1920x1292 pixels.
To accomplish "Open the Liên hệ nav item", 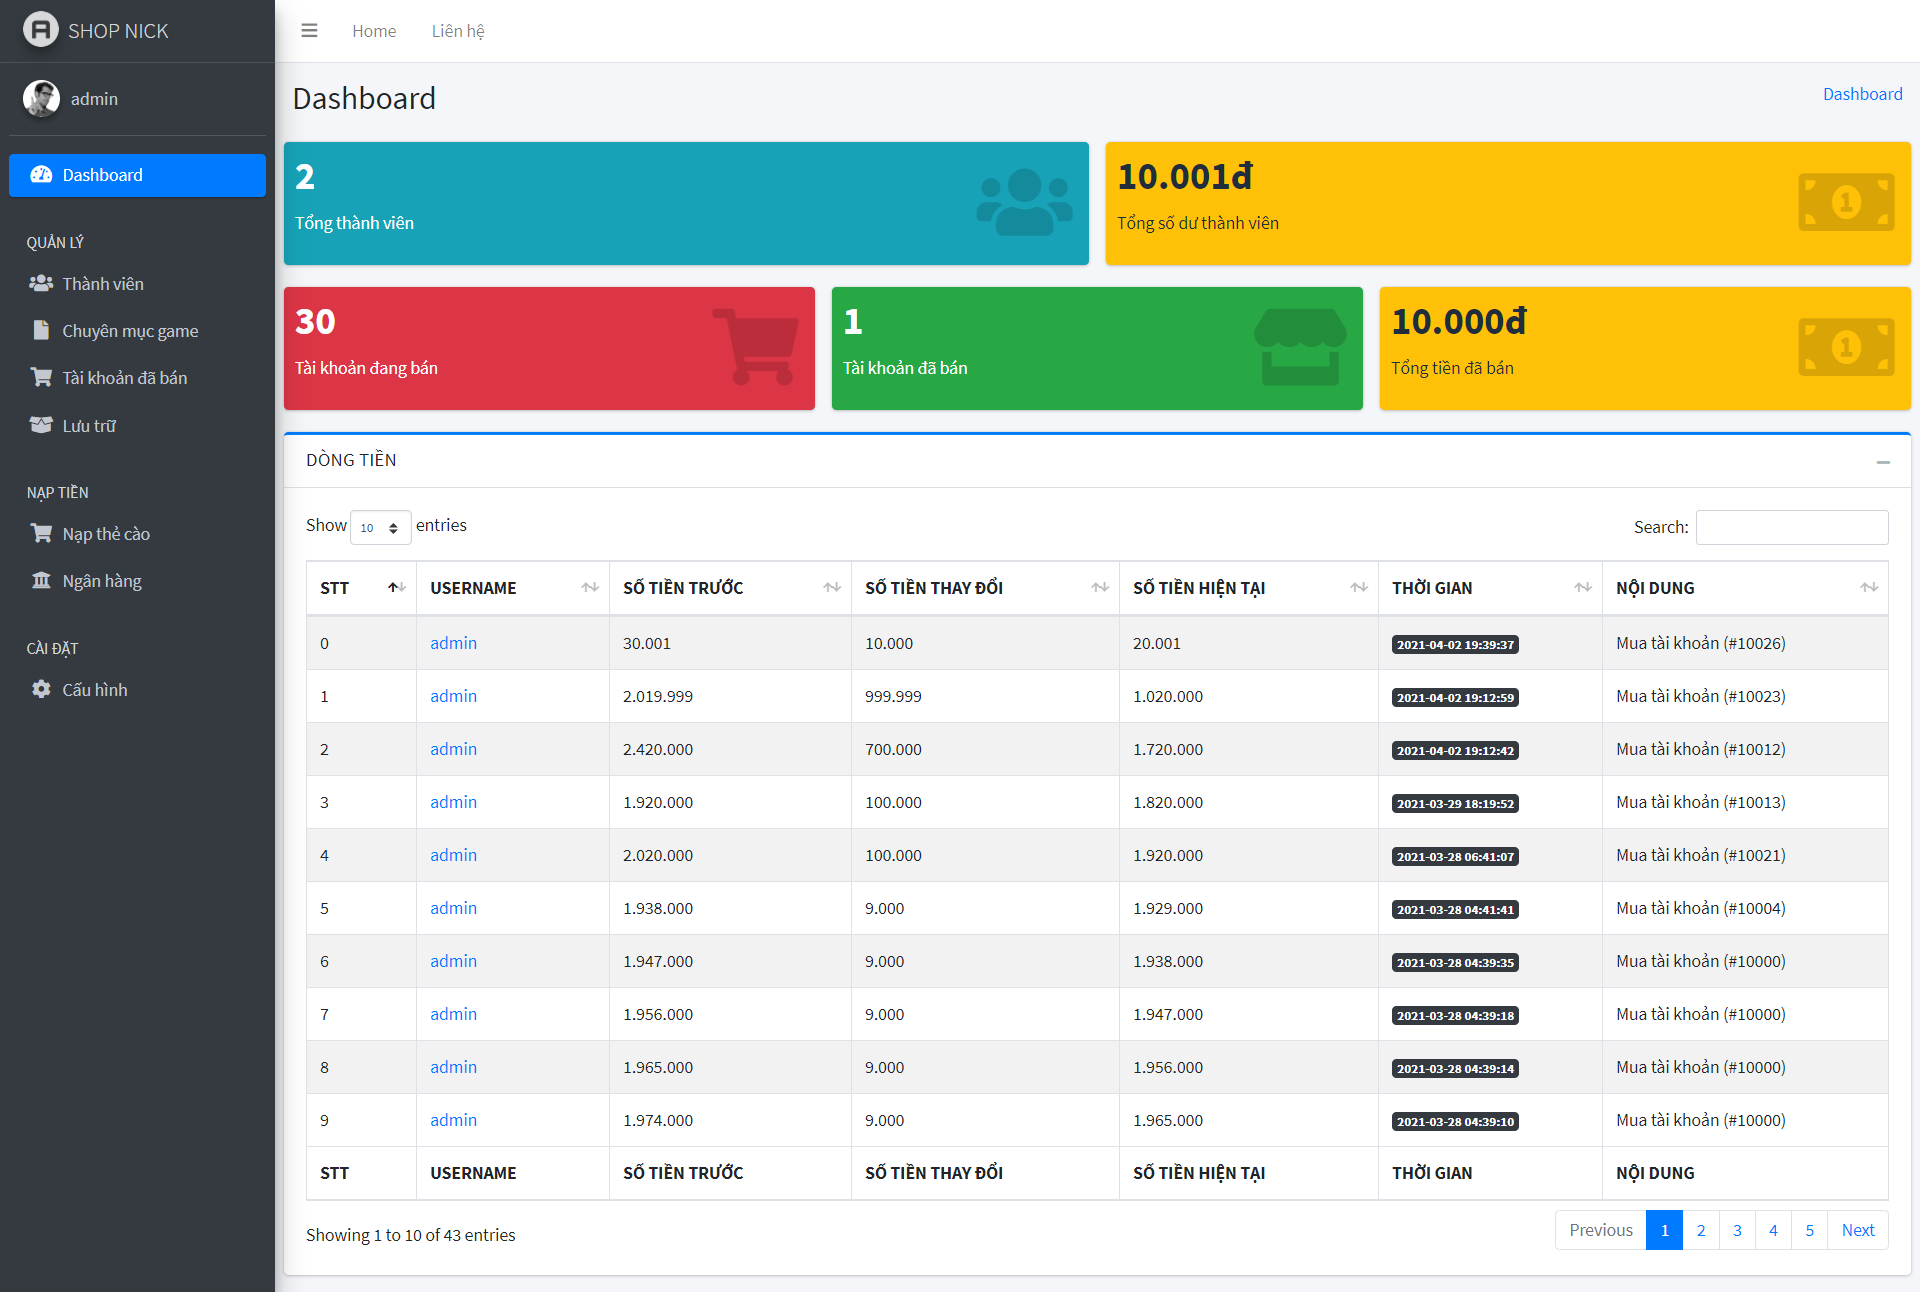I will pyautogui.click(x=457, y=31).
